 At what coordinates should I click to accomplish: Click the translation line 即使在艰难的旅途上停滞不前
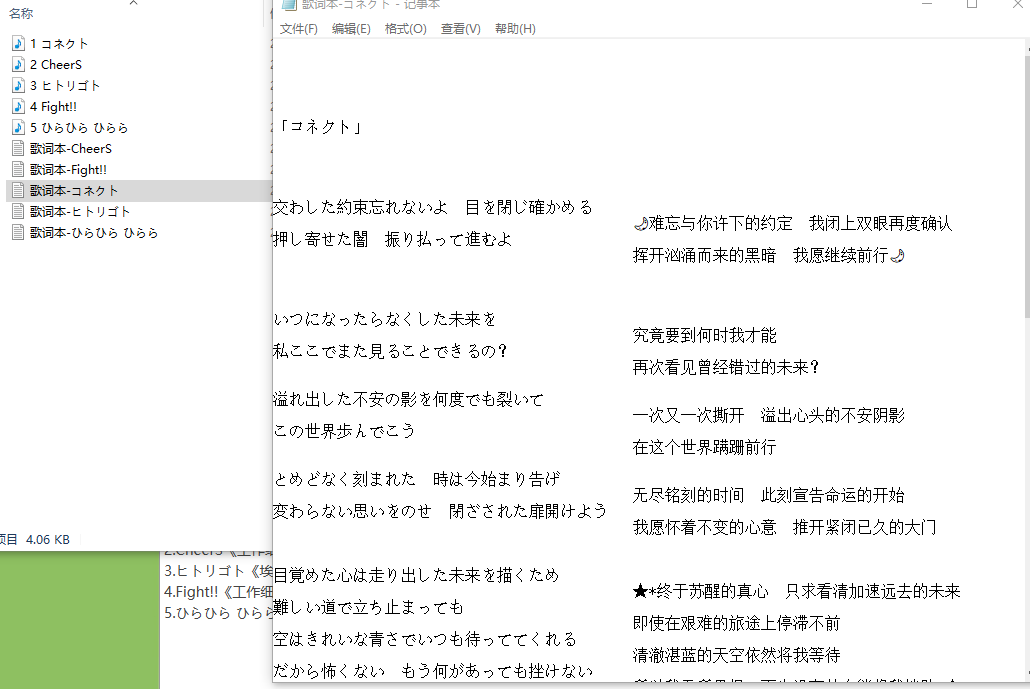click(736, 623)
